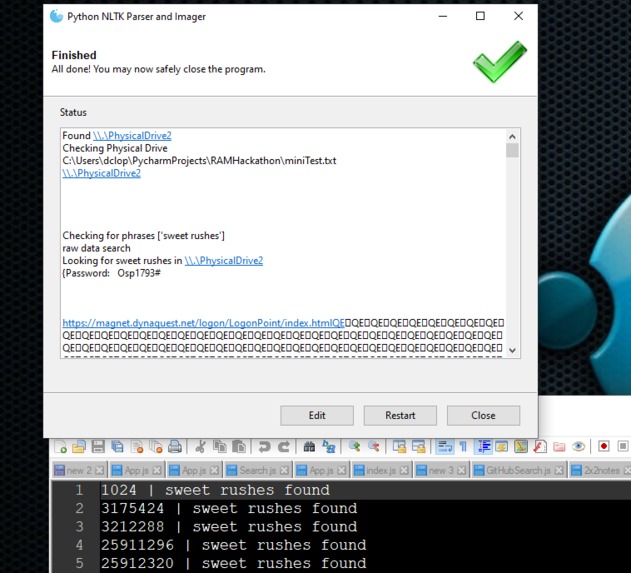Viewport: 631px width, 573px height.
Task: Click the Zoom In magnifier icon
Action: coord(354,447)
